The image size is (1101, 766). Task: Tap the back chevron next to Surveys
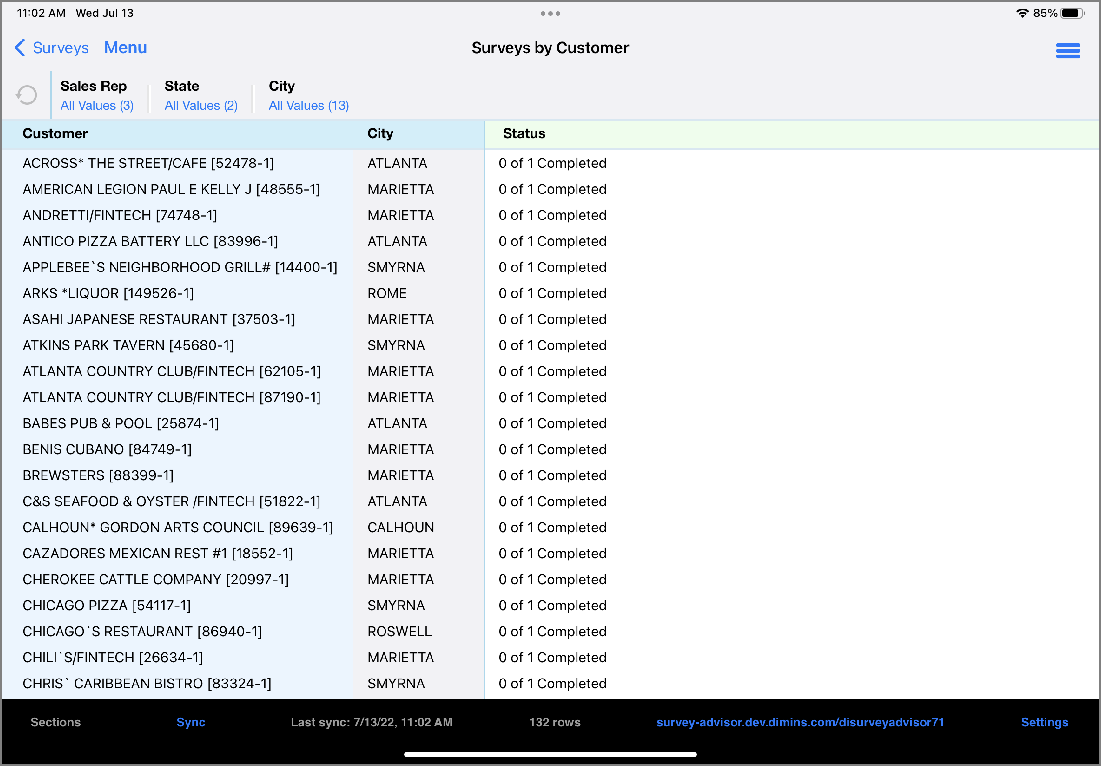click(20, 48)
